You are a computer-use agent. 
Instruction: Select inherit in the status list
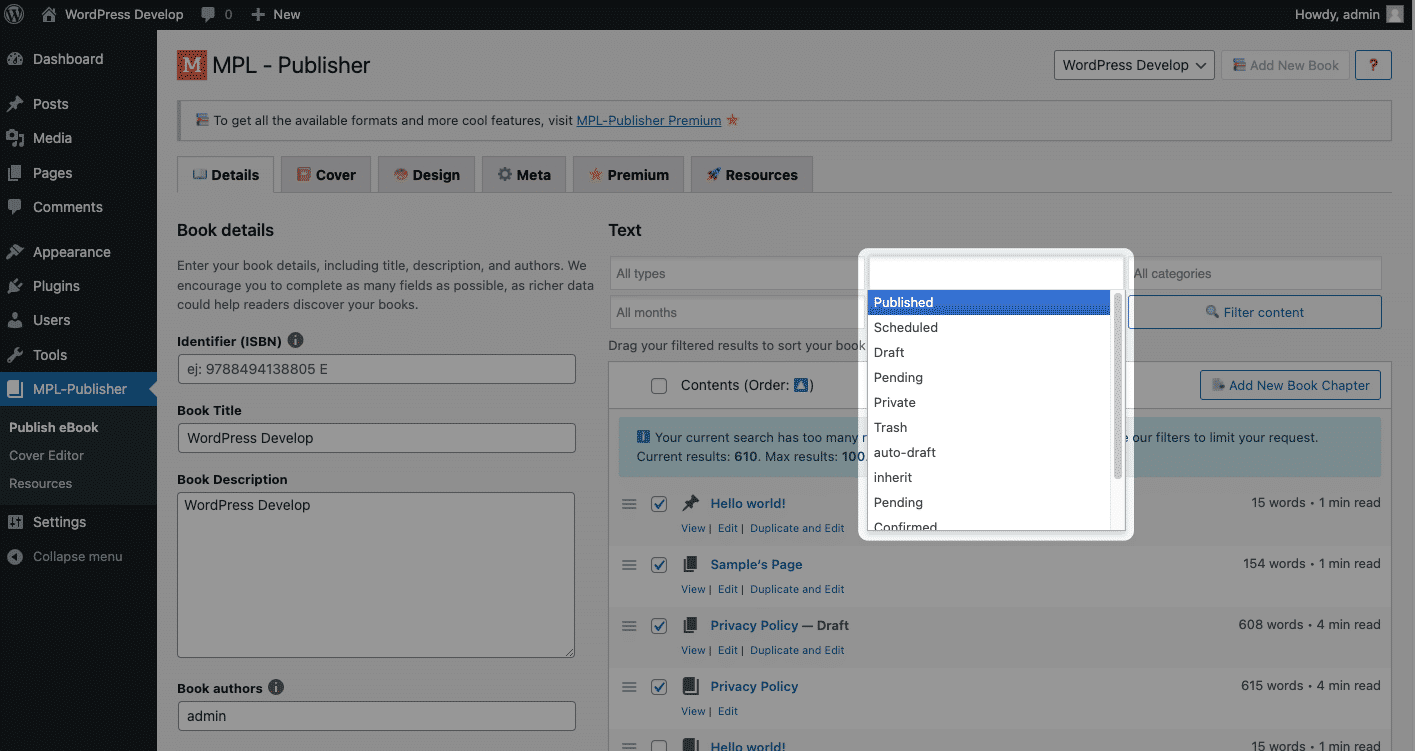point(989,477)
